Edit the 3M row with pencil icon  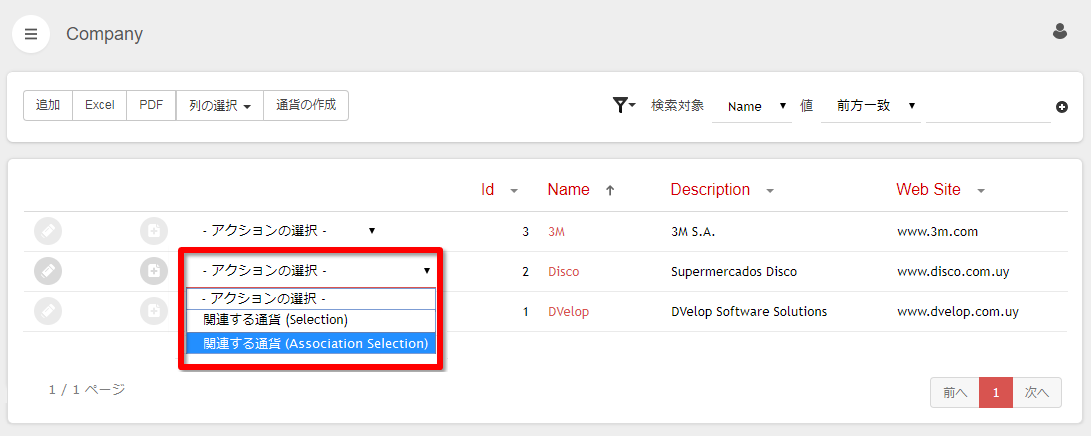[x=47, y=232]
